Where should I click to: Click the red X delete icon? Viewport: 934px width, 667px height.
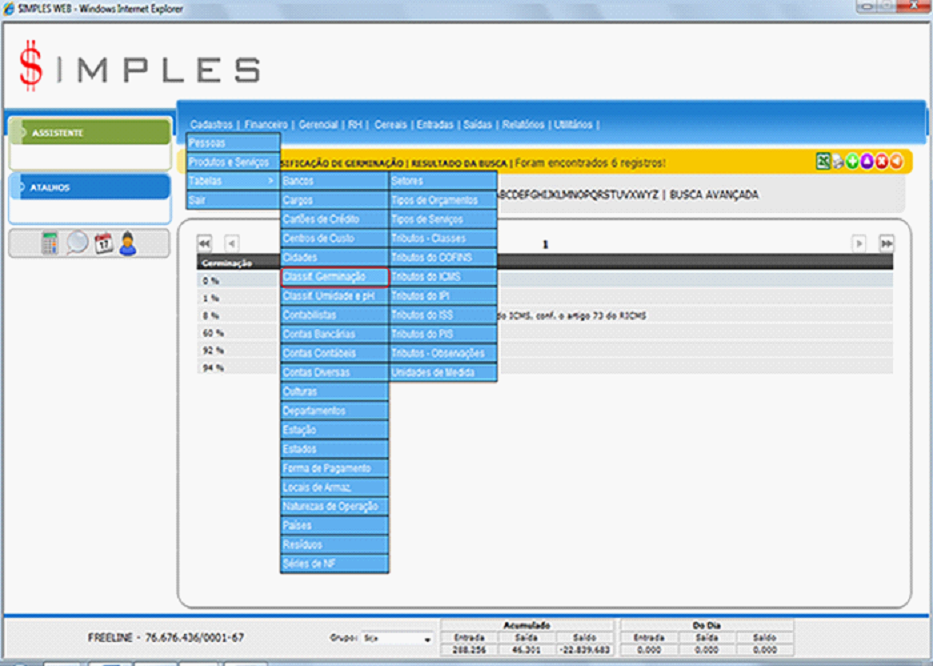click(x=882, y=162)
